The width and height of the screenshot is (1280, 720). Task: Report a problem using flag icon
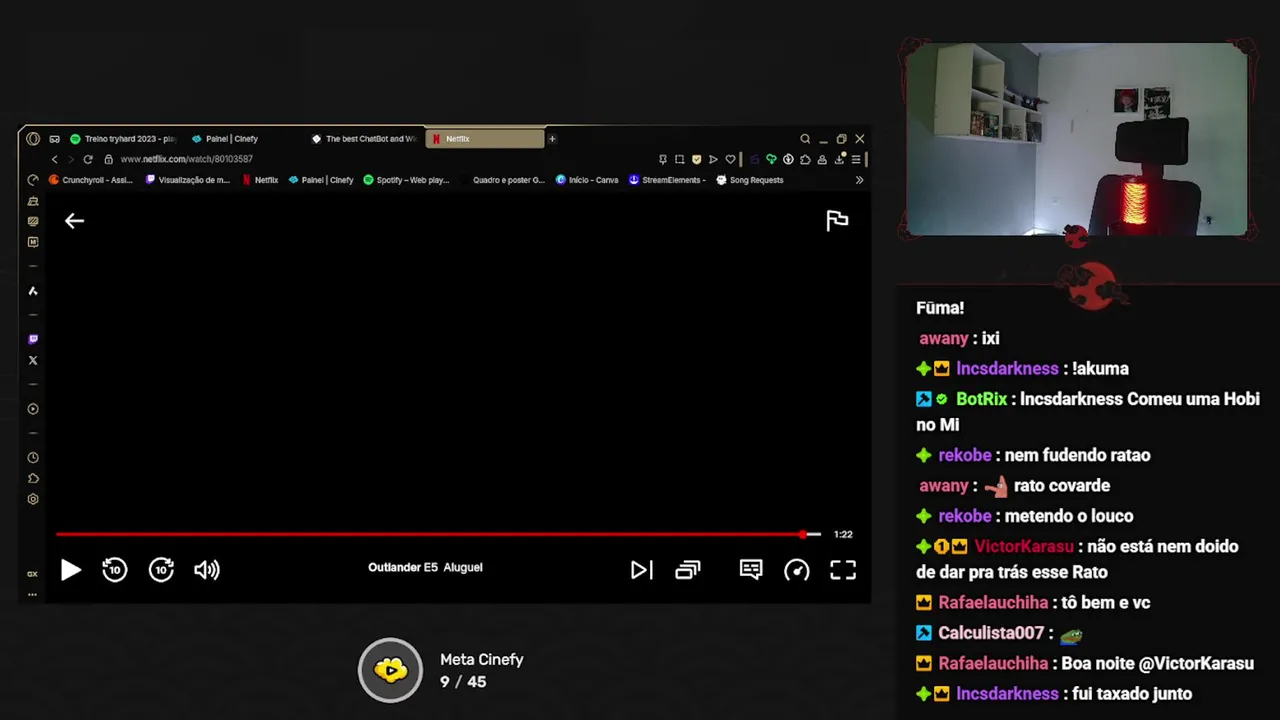837,221
